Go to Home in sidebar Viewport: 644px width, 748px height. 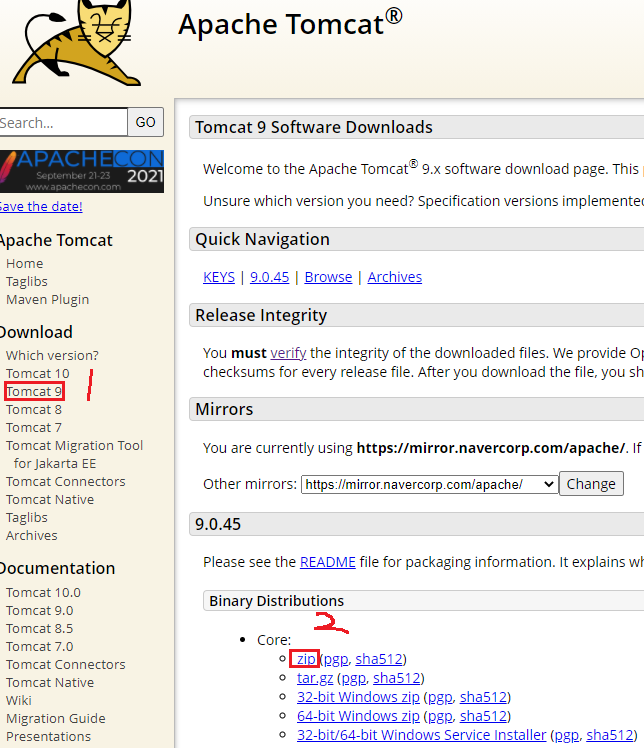[25, 263]
